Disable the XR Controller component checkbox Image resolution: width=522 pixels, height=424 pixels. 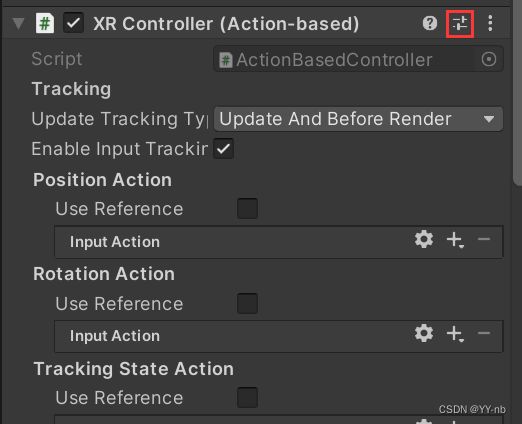coord(73,23)
